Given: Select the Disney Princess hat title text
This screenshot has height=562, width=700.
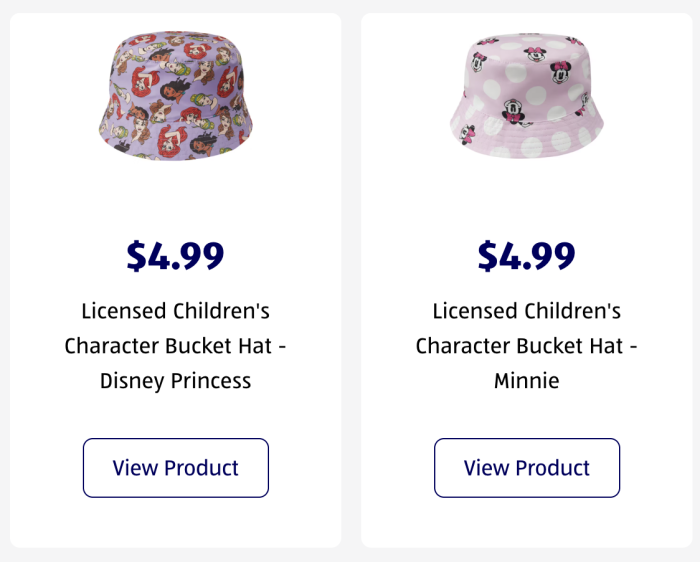Looking at the screenshot, I should [175, 346].
